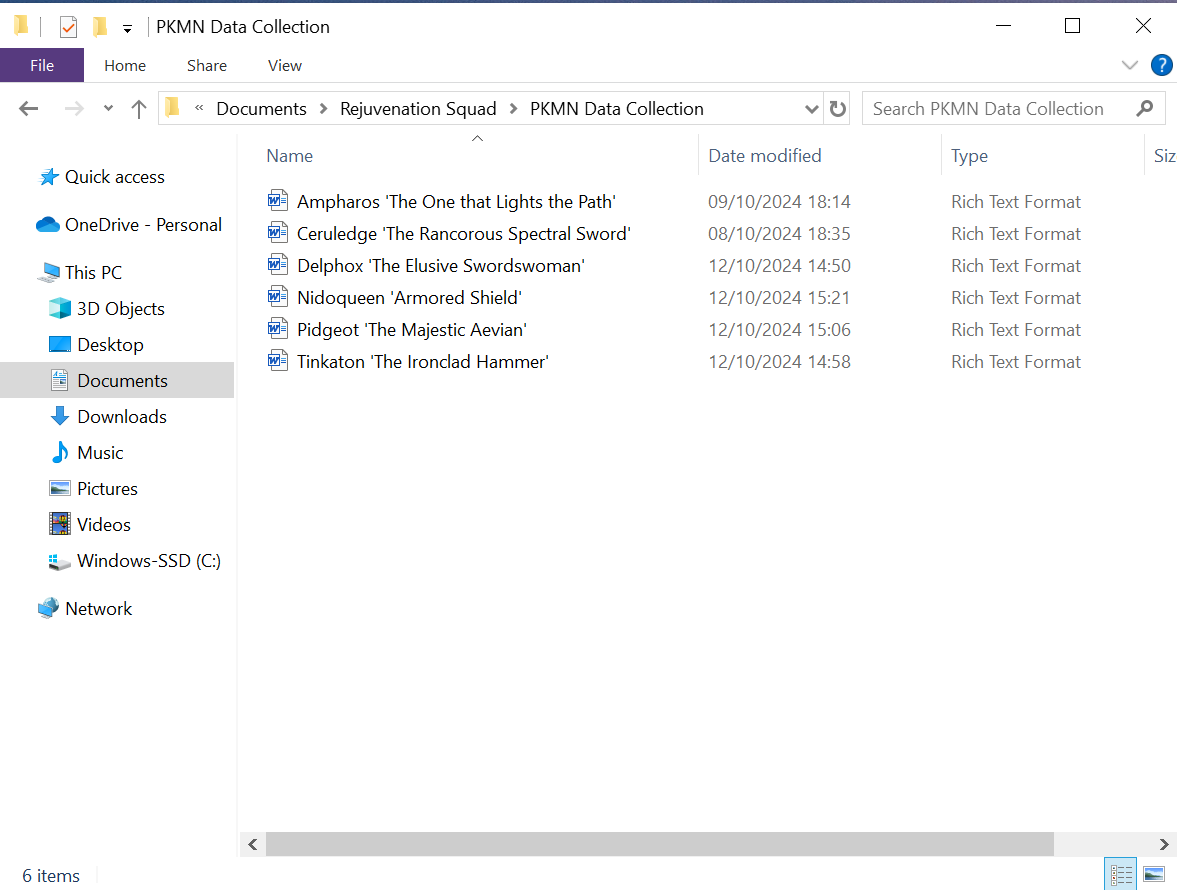Click the Music note icon
Image resolution: width=1177 pixels, height=890 pixels.
[59, 452]
